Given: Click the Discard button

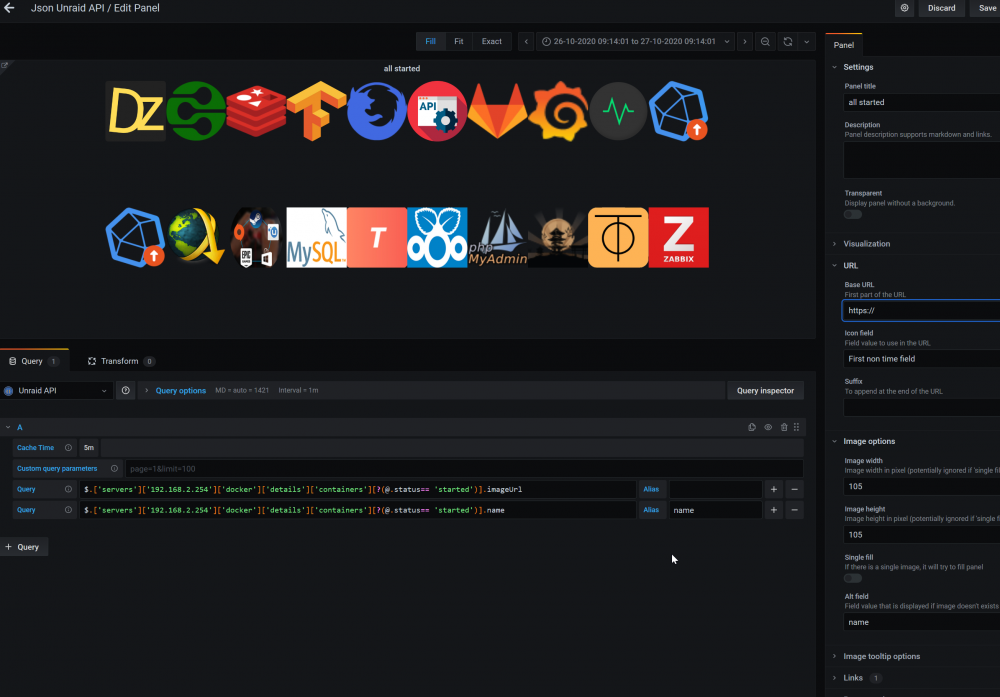Looking at the screenshot, I should click(x=941, y=8).
